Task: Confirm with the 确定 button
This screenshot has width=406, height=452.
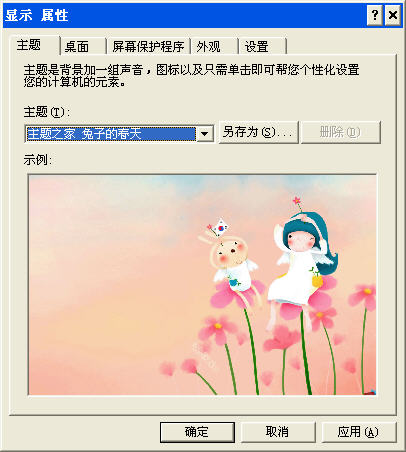Action: tap(197, 432)
